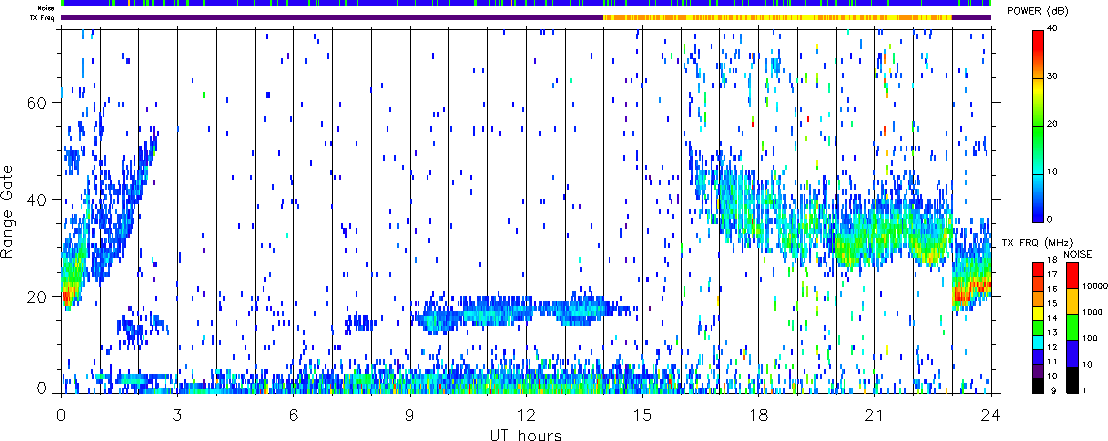
Task: Pick the purple block of the TX FRQ colorbar
Action: click(x=1039, y=372)
